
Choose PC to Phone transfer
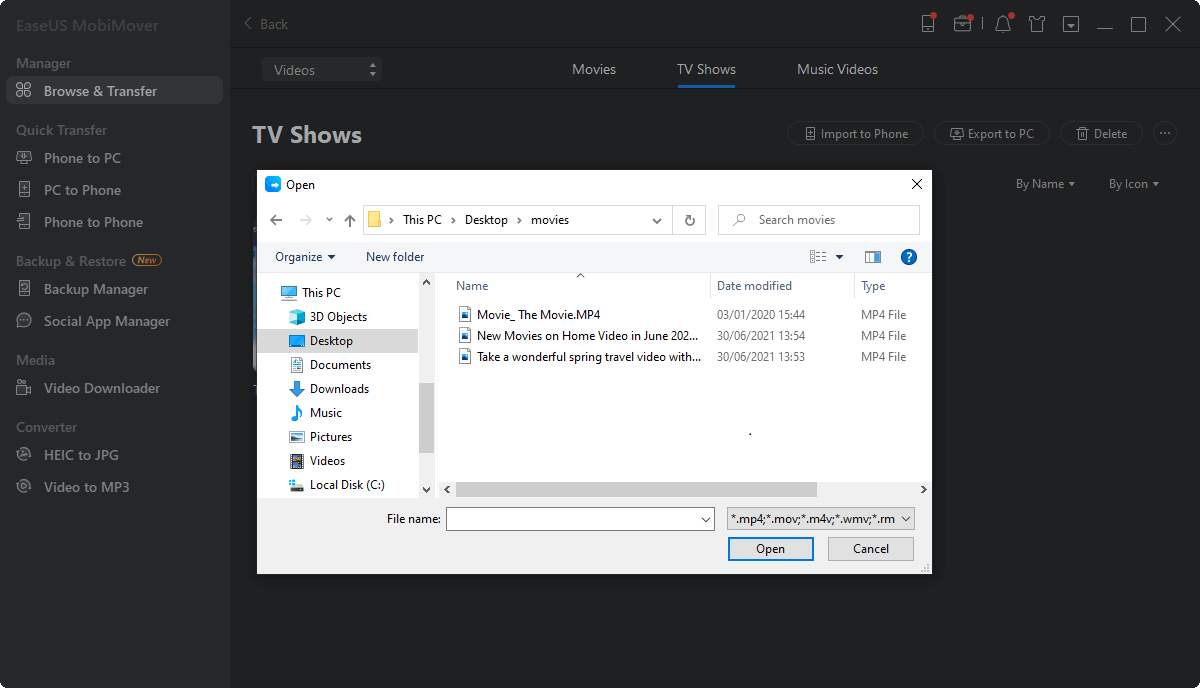82,190
